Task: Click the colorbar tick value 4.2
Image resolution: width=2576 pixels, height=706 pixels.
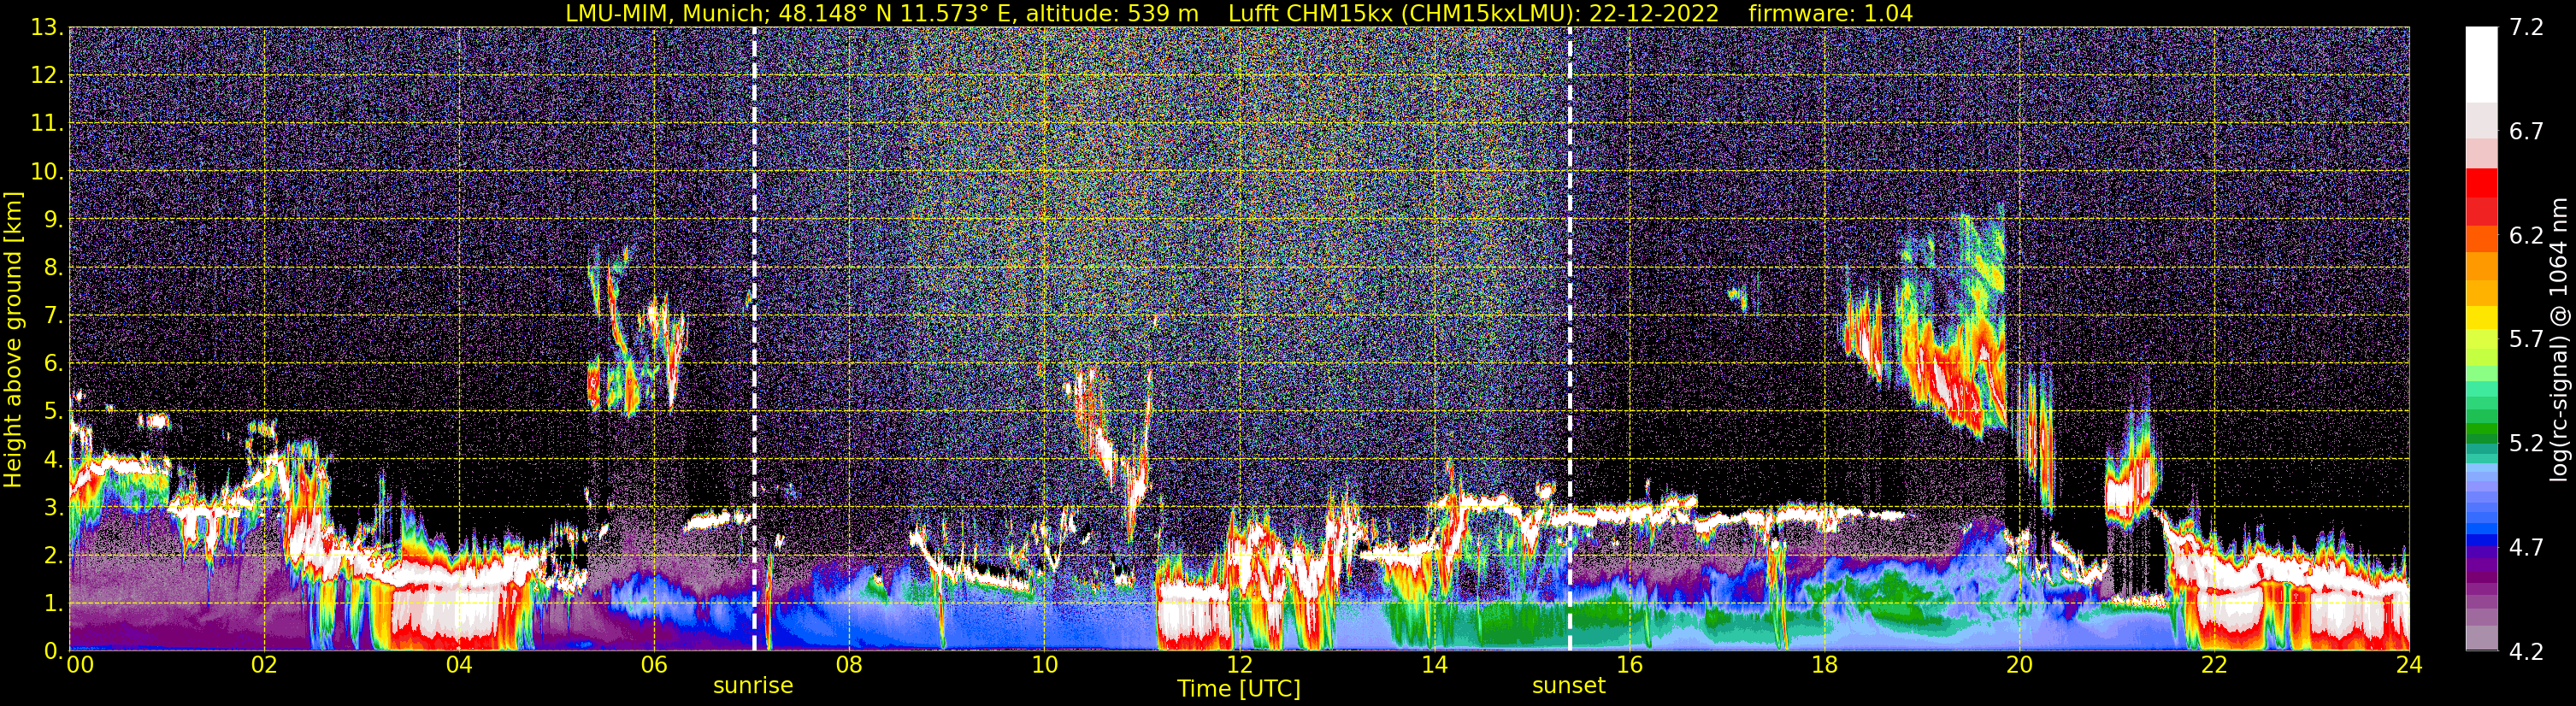Action: [x=2527, y=652]
